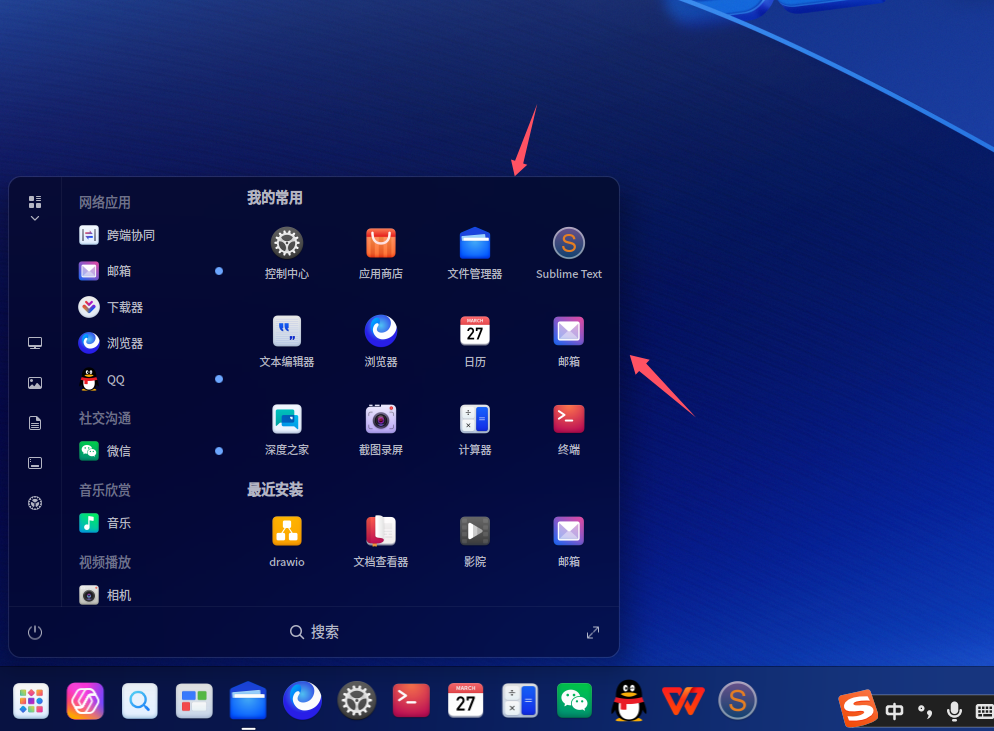Expand launcher to fullscreen mode
Image resolution: width=994 pixels, height=731 pixels.
[x=593, y=632]
